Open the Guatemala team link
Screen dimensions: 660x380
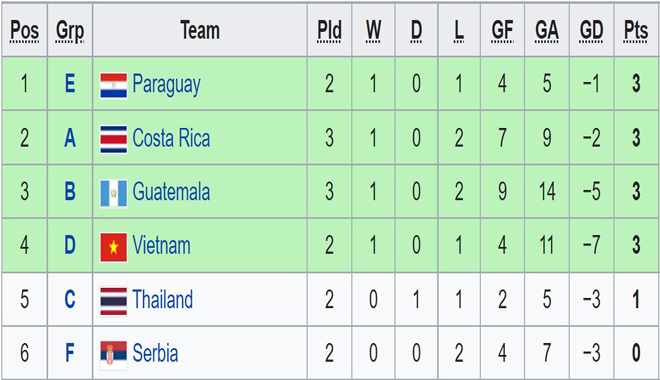171,191
